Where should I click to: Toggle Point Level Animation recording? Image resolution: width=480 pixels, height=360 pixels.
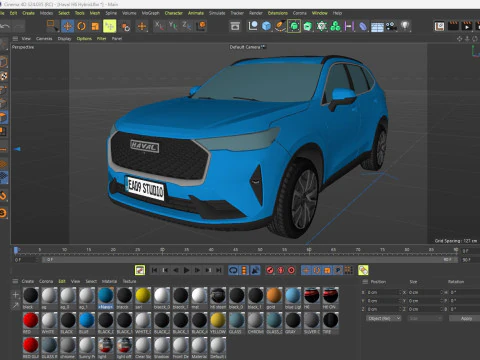(348, 270)
